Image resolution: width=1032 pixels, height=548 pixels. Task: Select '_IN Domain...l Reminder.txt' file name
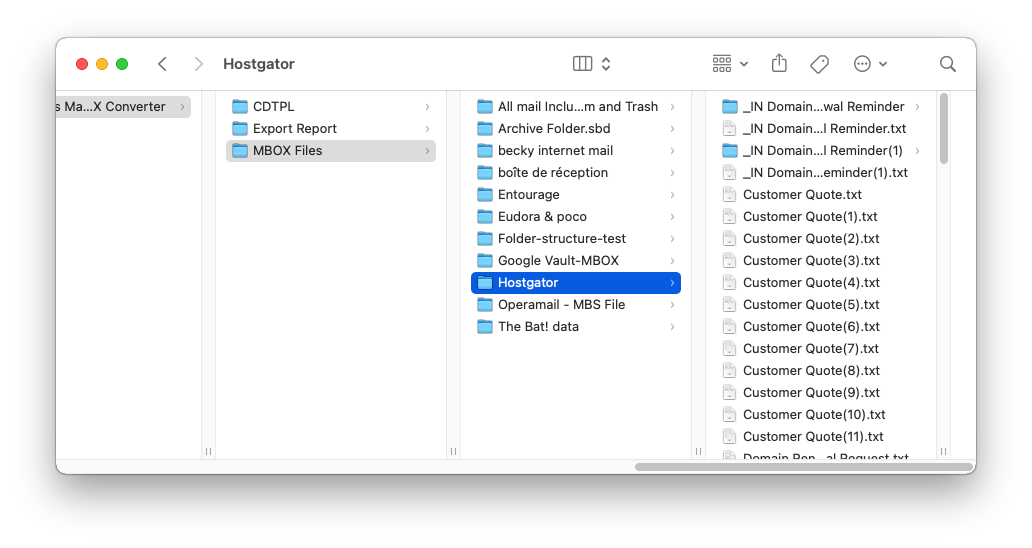825,128
